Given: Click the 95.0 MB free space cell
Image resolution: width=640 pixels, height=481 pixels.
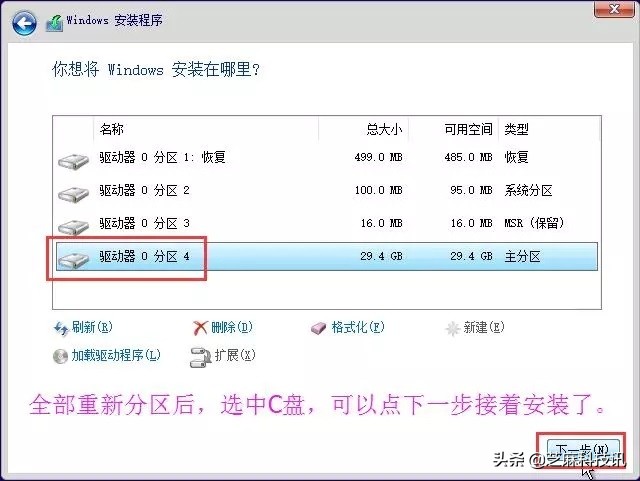Looking at the screenshot, I should (471, 190).
